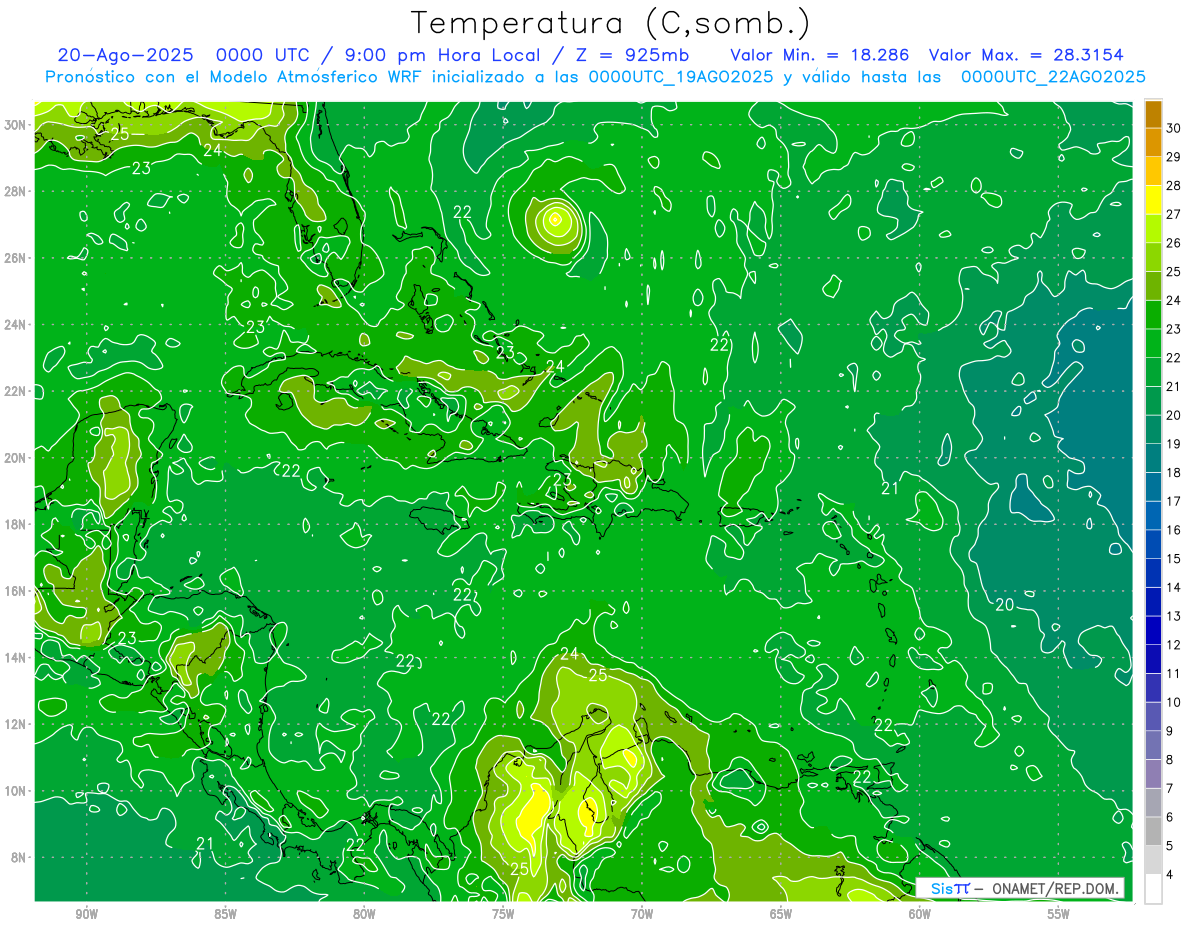Screen dimensions: 1200x927
Task: Click the 85W longitude axis label
Action: pyautogui.click(x=226, y=914)
